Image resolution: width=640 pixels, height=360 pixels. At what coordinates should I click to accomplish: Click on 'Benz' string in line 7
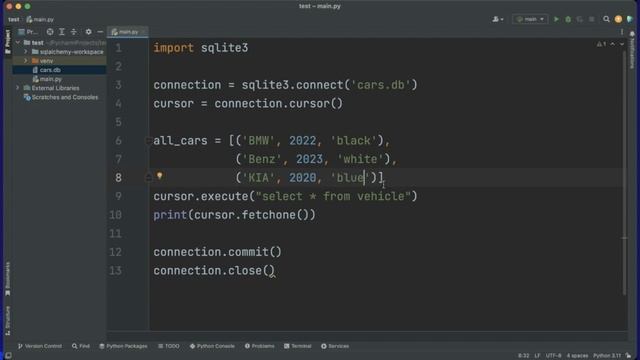point(262,159)
